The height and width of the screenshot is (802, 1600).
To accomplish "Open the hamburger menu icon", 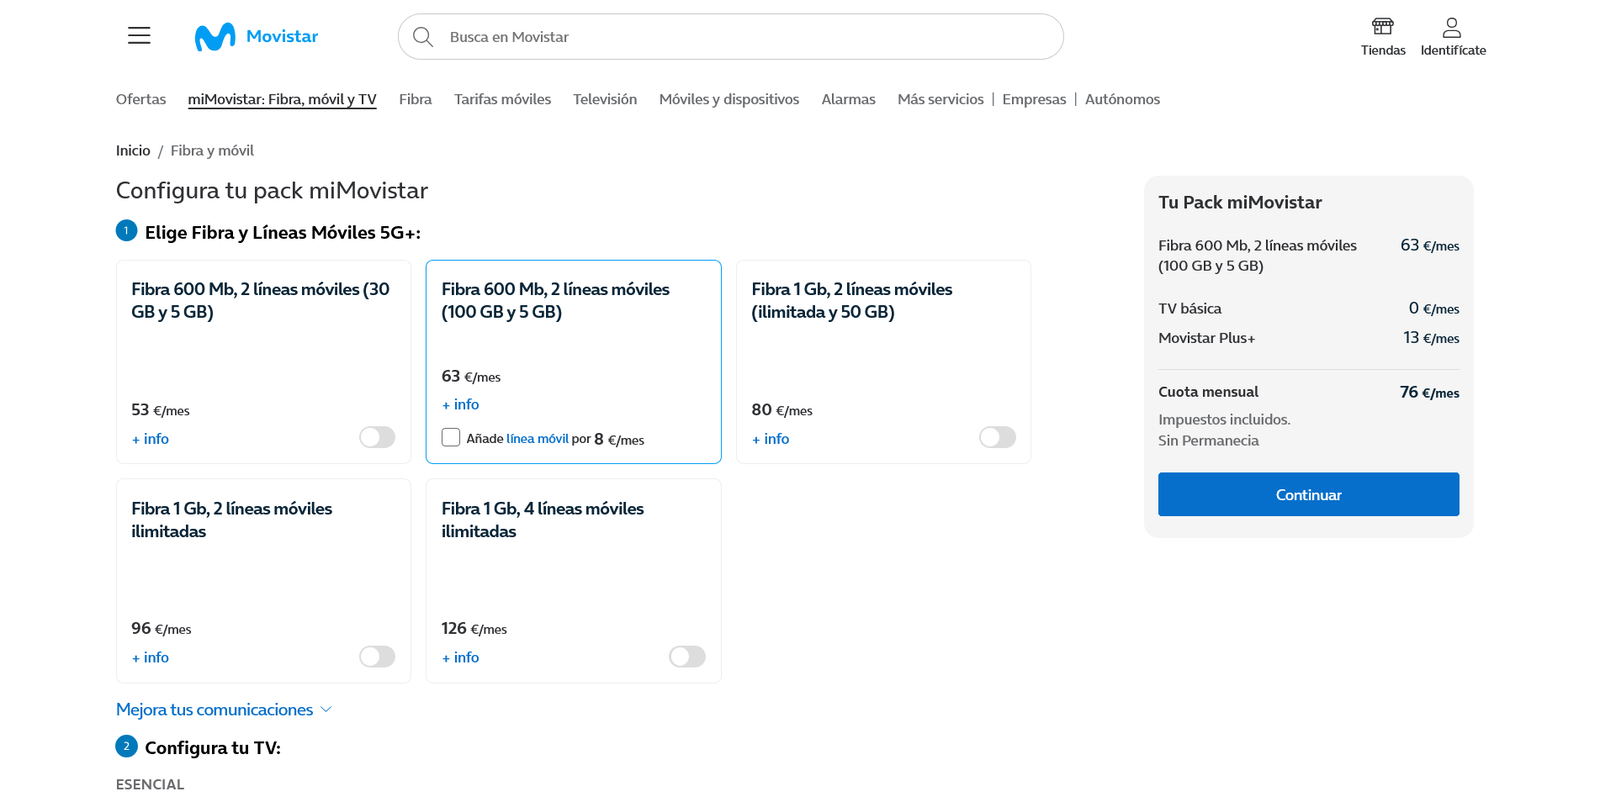I will (139, 36).
